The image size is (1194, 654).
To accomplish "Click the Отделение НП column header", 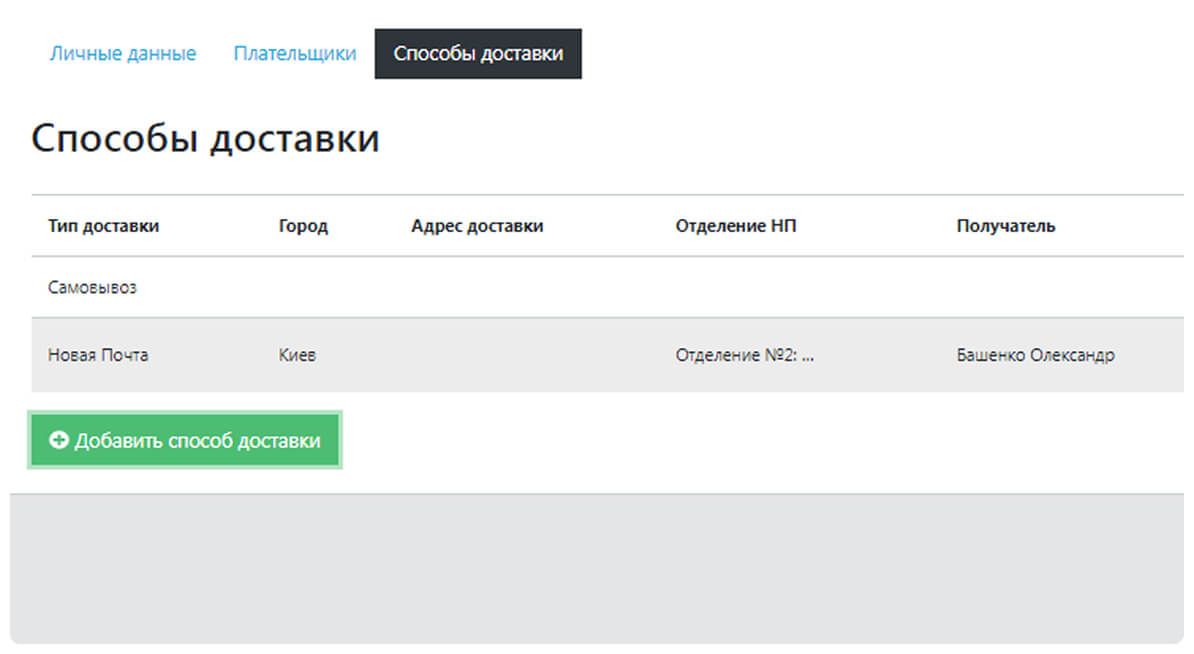I will point(736,226).
